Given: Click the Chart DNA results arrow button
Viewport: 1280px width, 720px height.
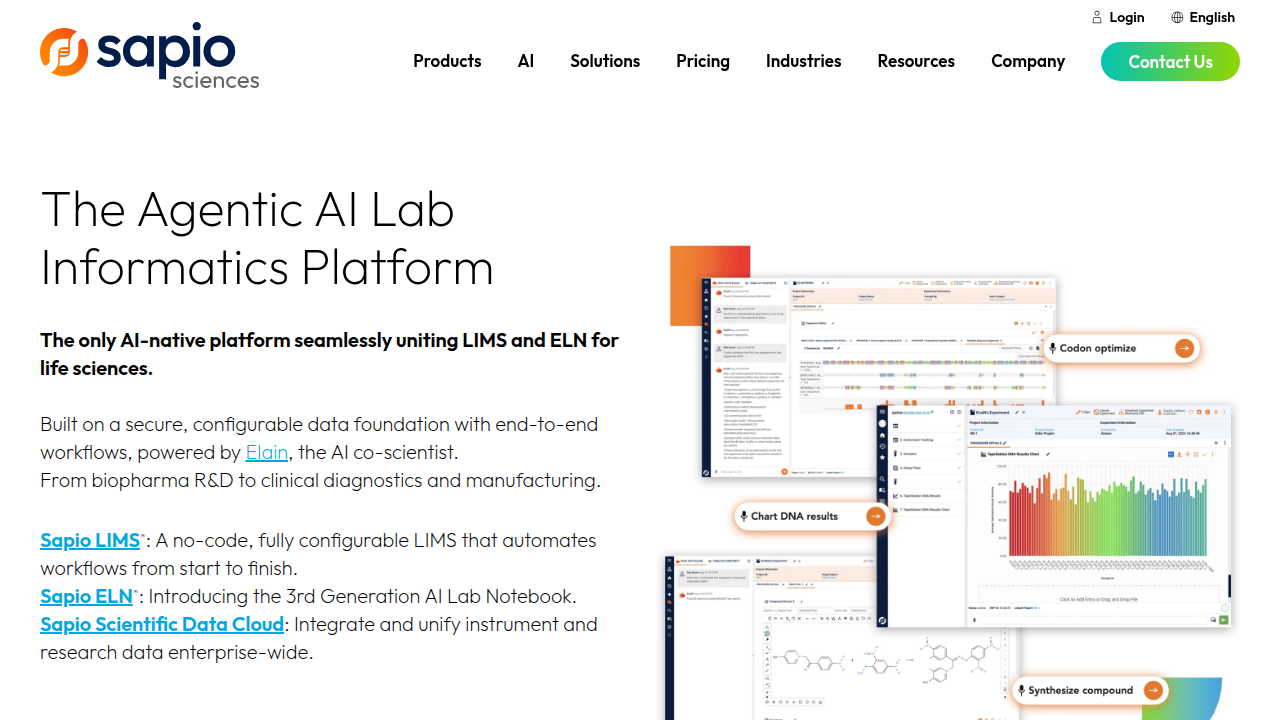Looking at the screenshot, I should (875, 516).
